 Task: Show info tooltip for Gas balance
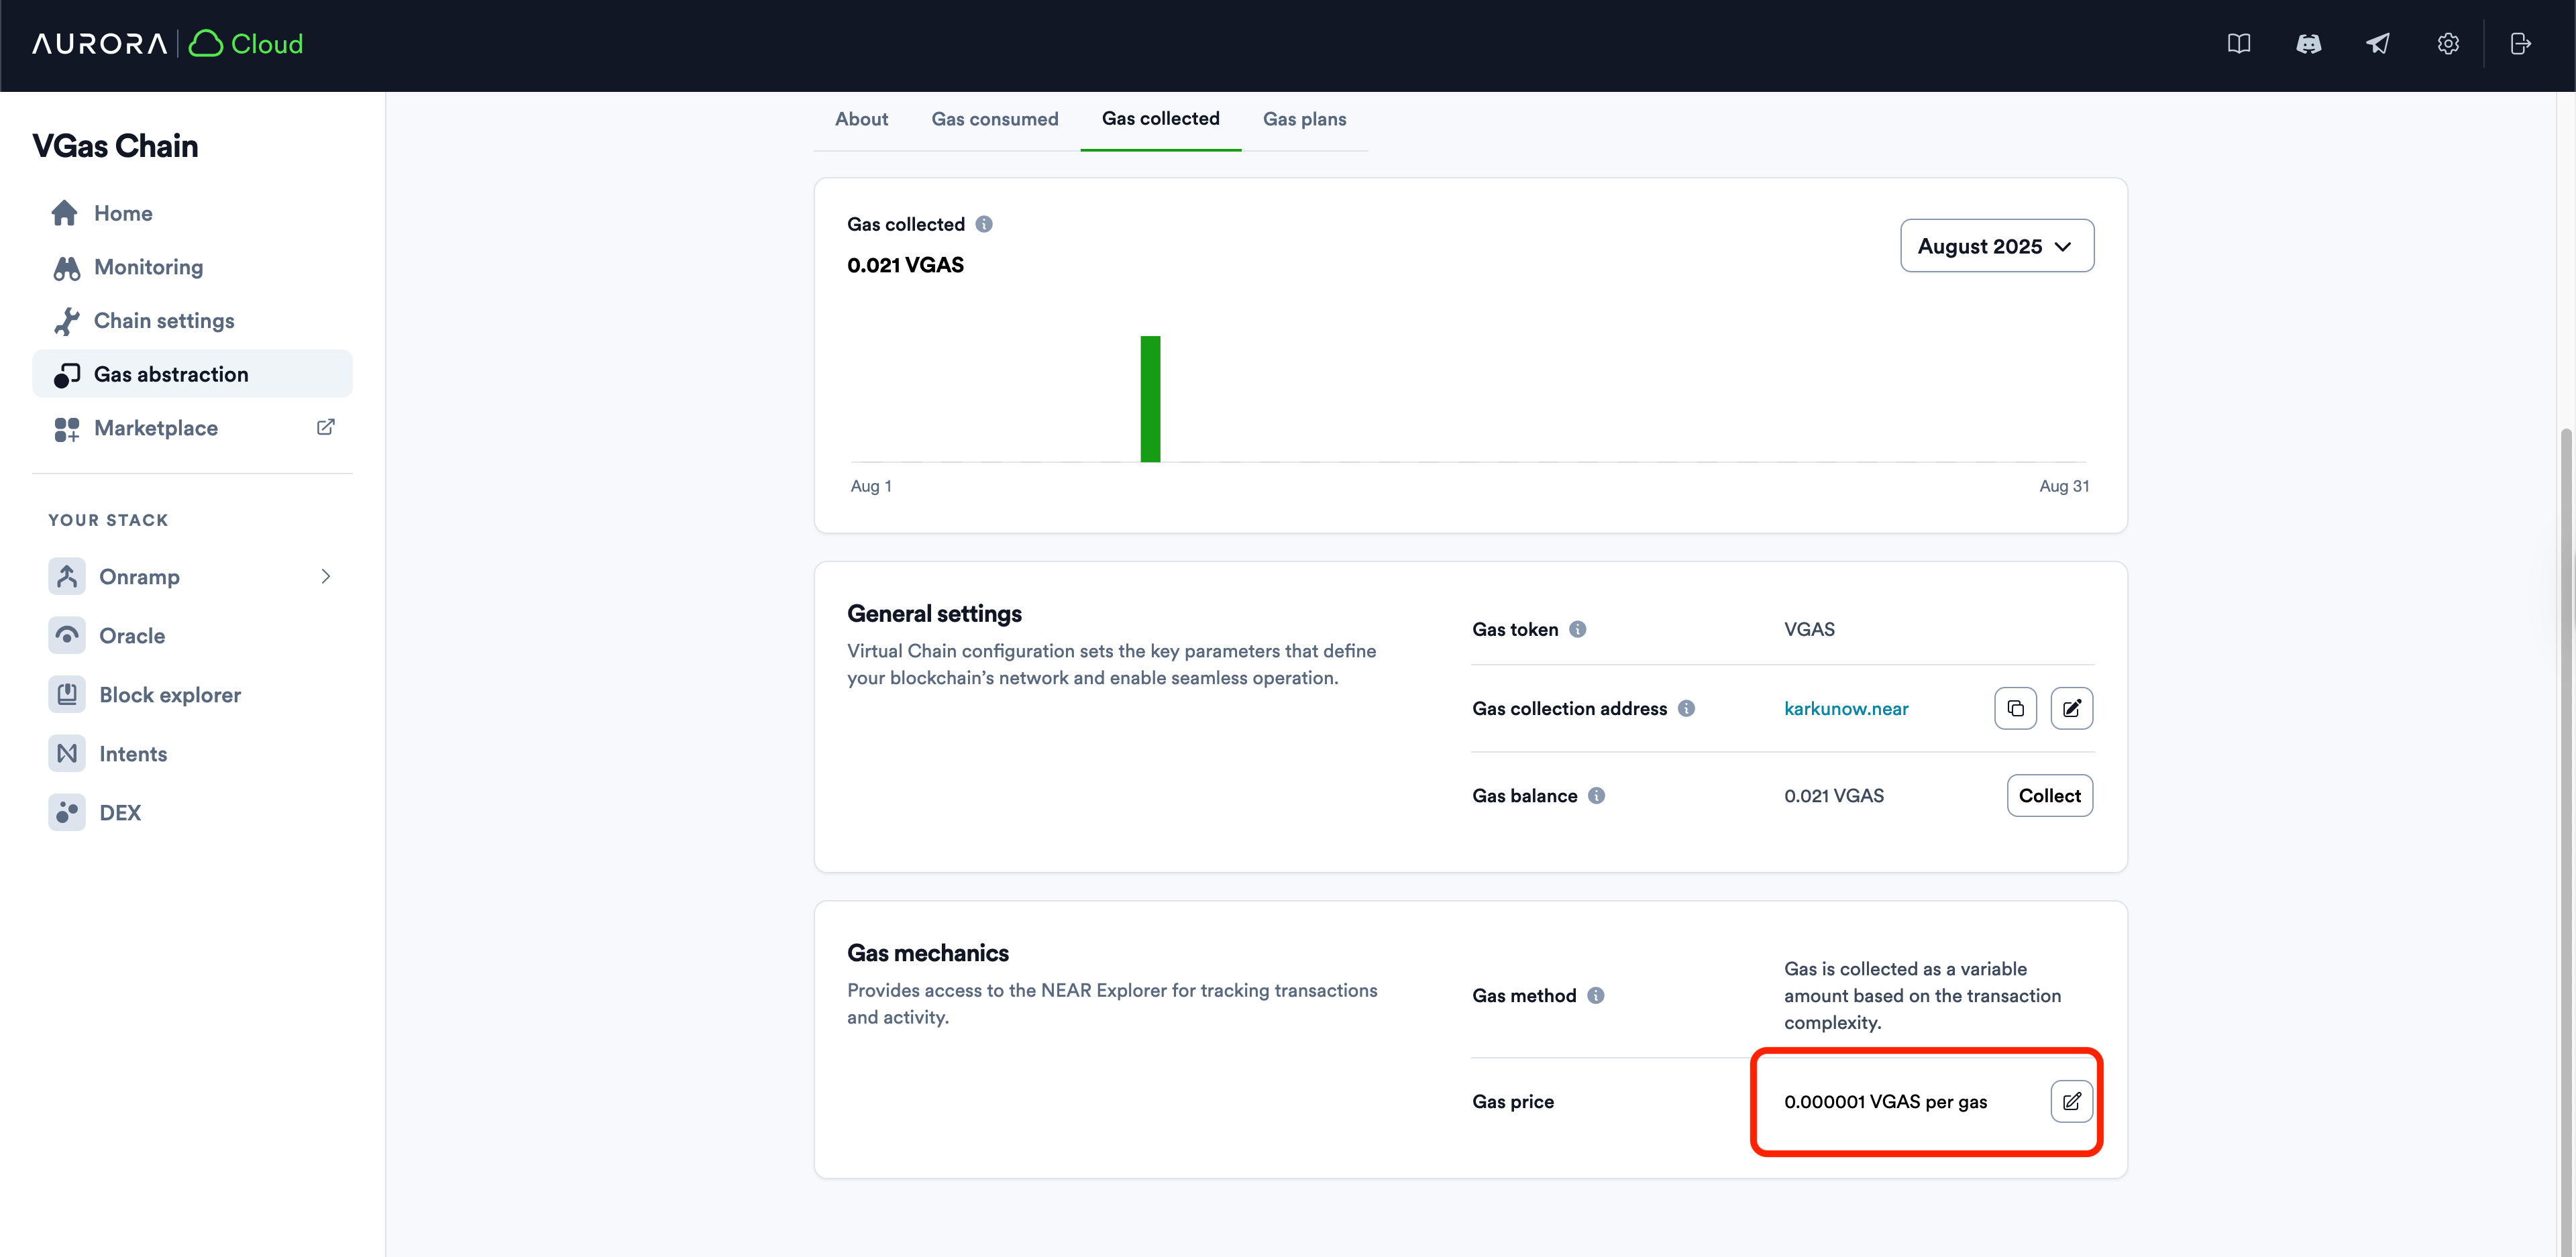pos(1597,795)
